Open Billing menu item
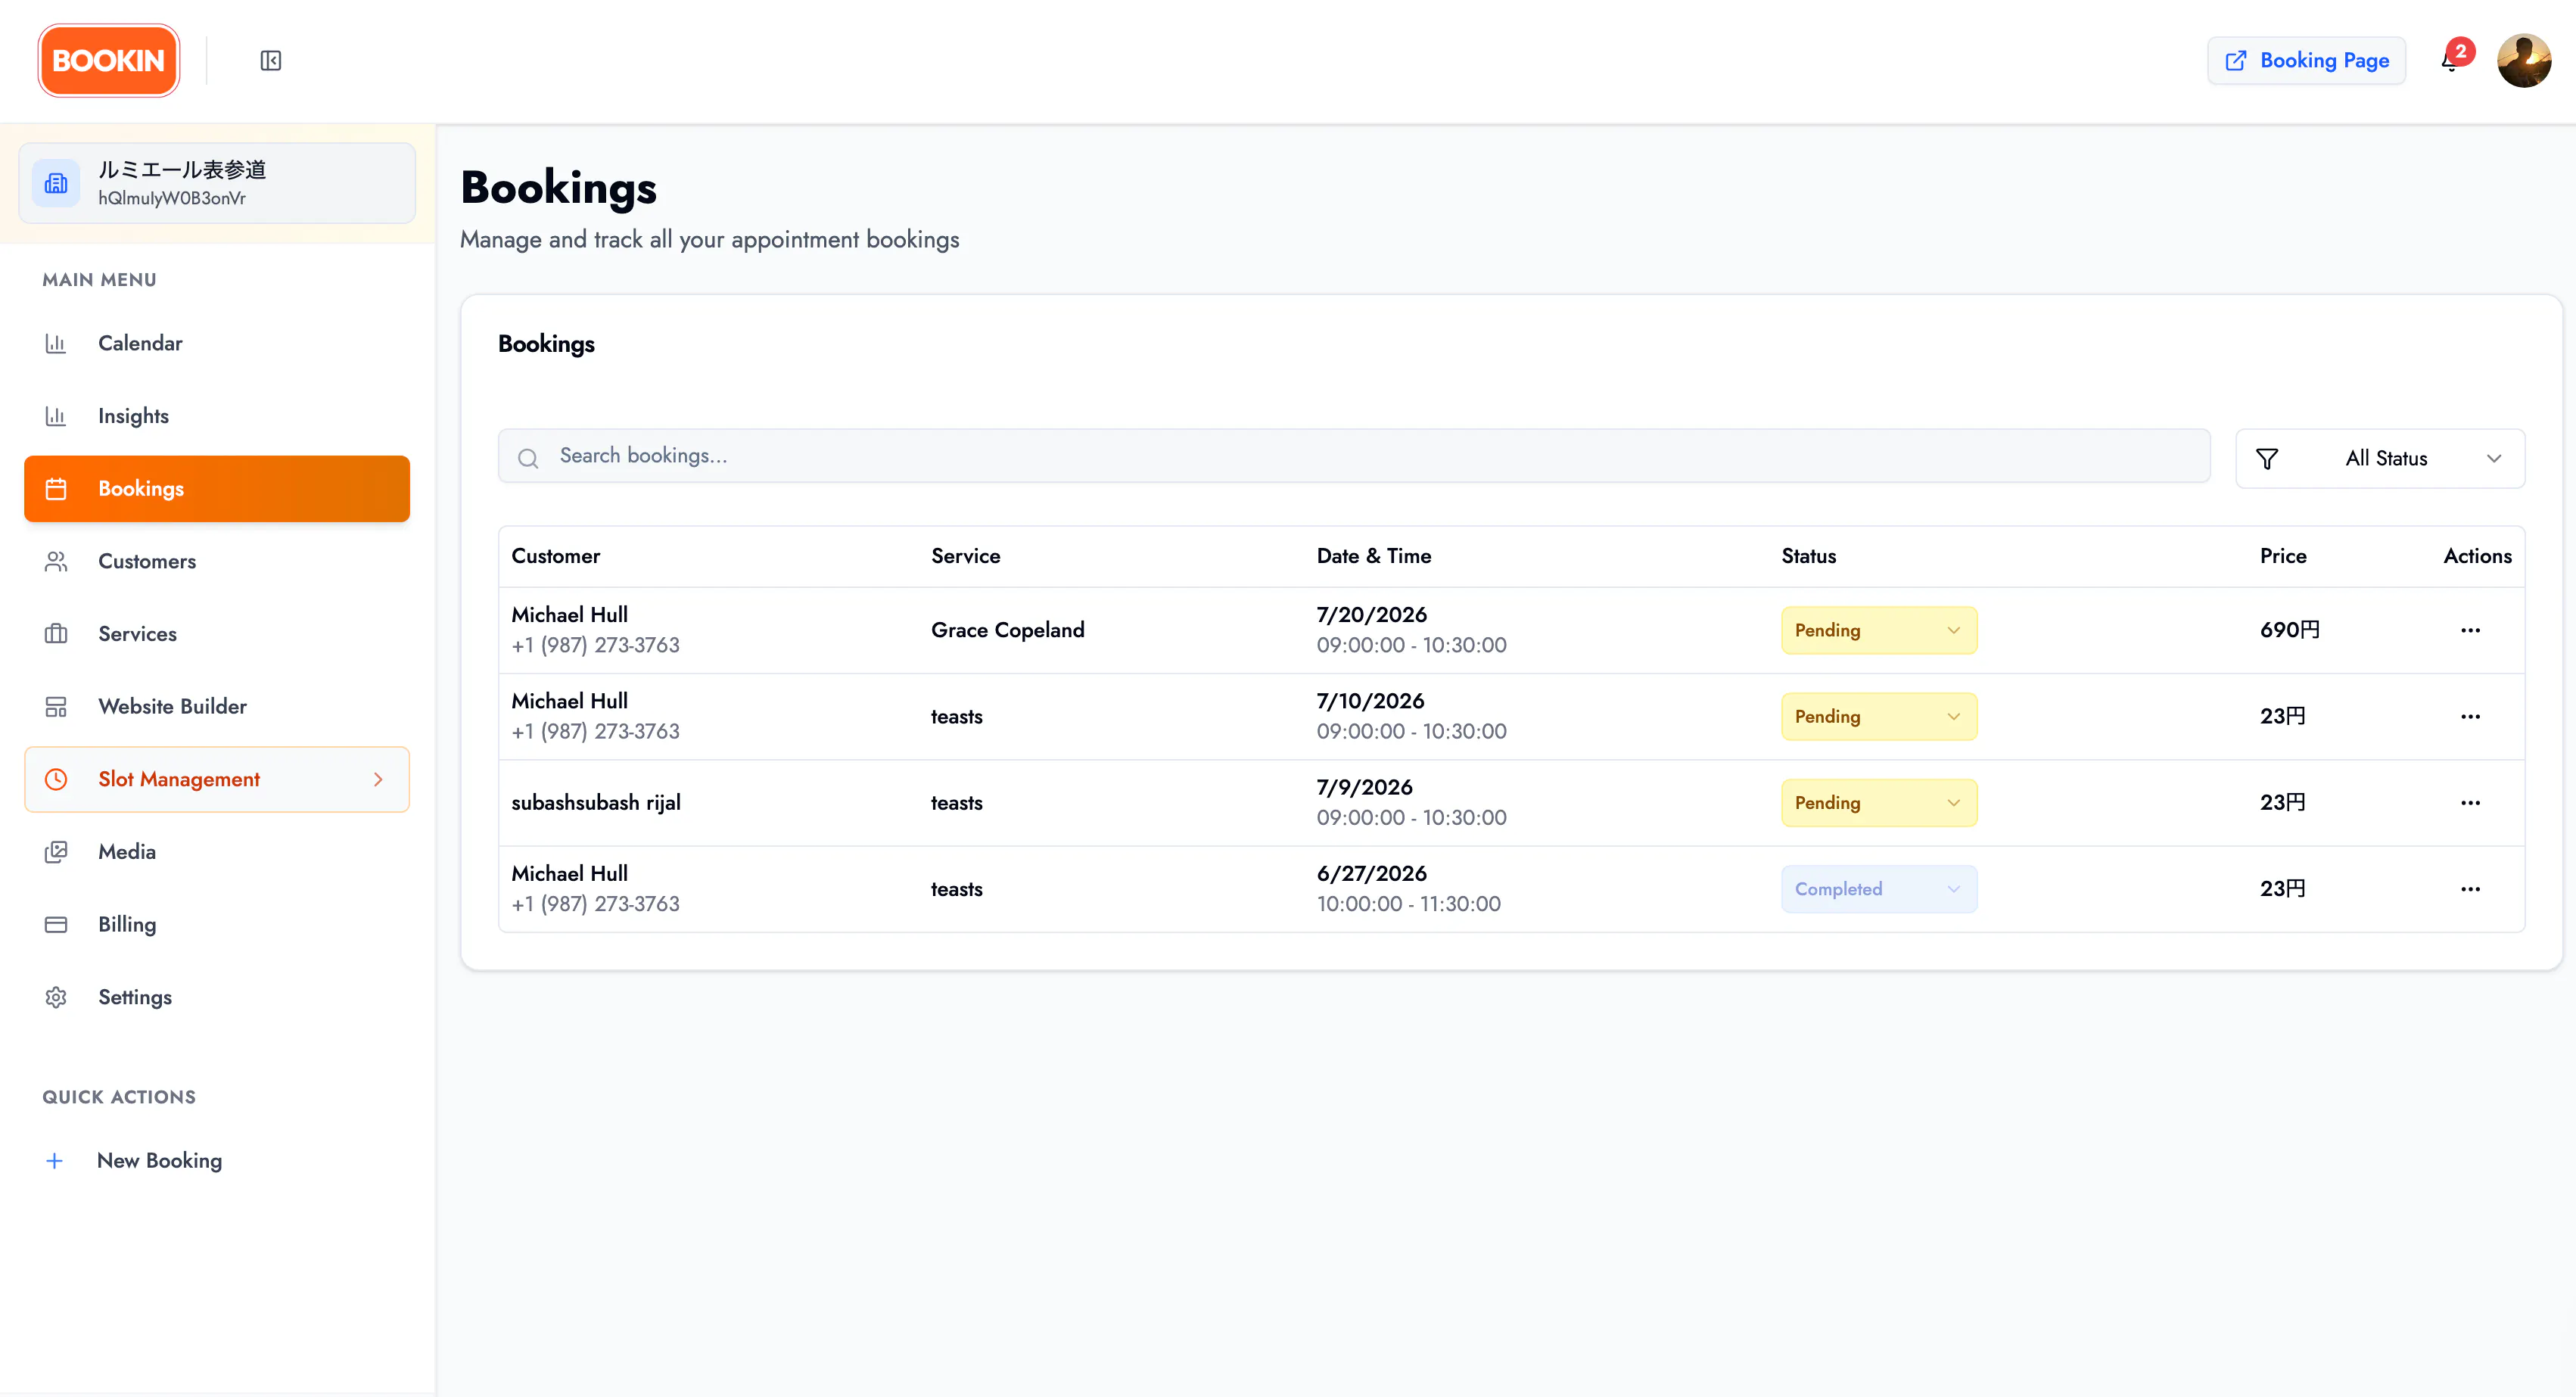 click(x=217, y=924)
